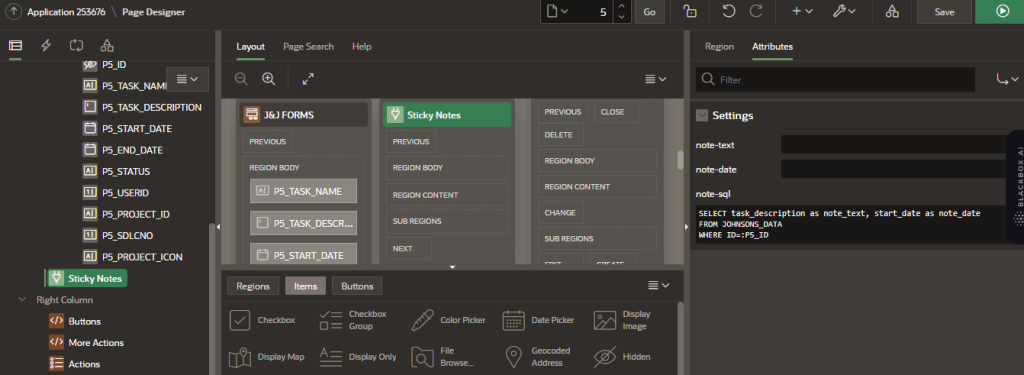This screenshot has height=375, width=1024.
Task: Collapse the left pane with splitter arrow
Action: pos(218,227)
